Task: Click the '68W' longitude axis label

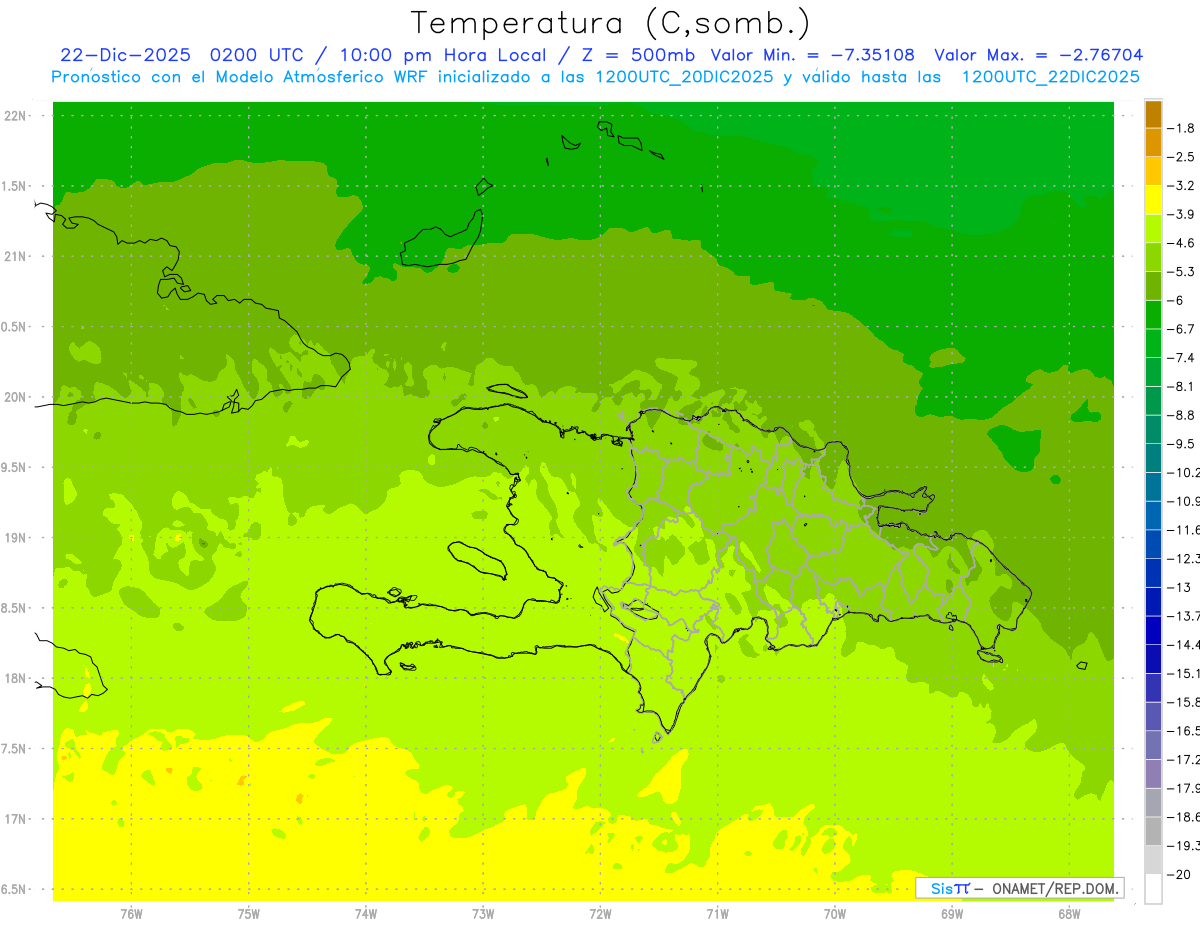Action: 1068,914
